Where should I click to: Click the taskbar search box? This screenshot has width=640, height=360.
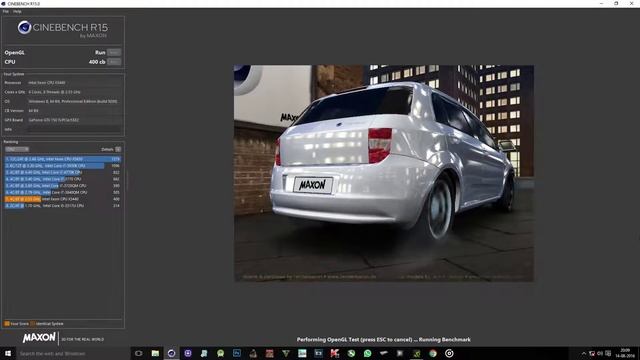point(73,353)
